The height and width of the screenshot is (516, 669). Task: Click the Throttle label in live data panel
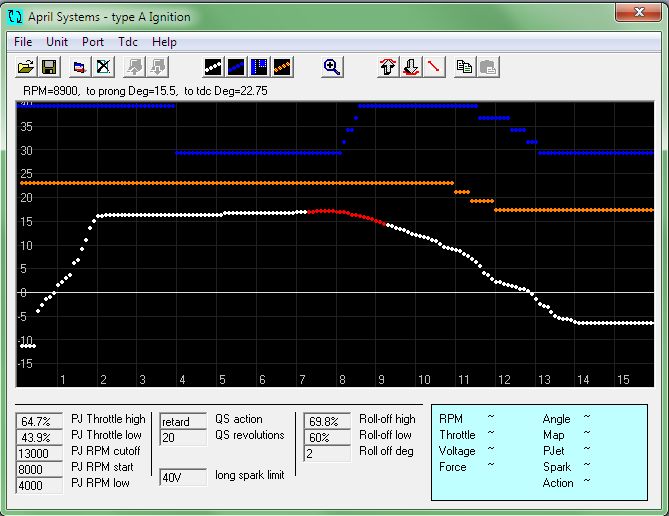[x=457, y=435]
